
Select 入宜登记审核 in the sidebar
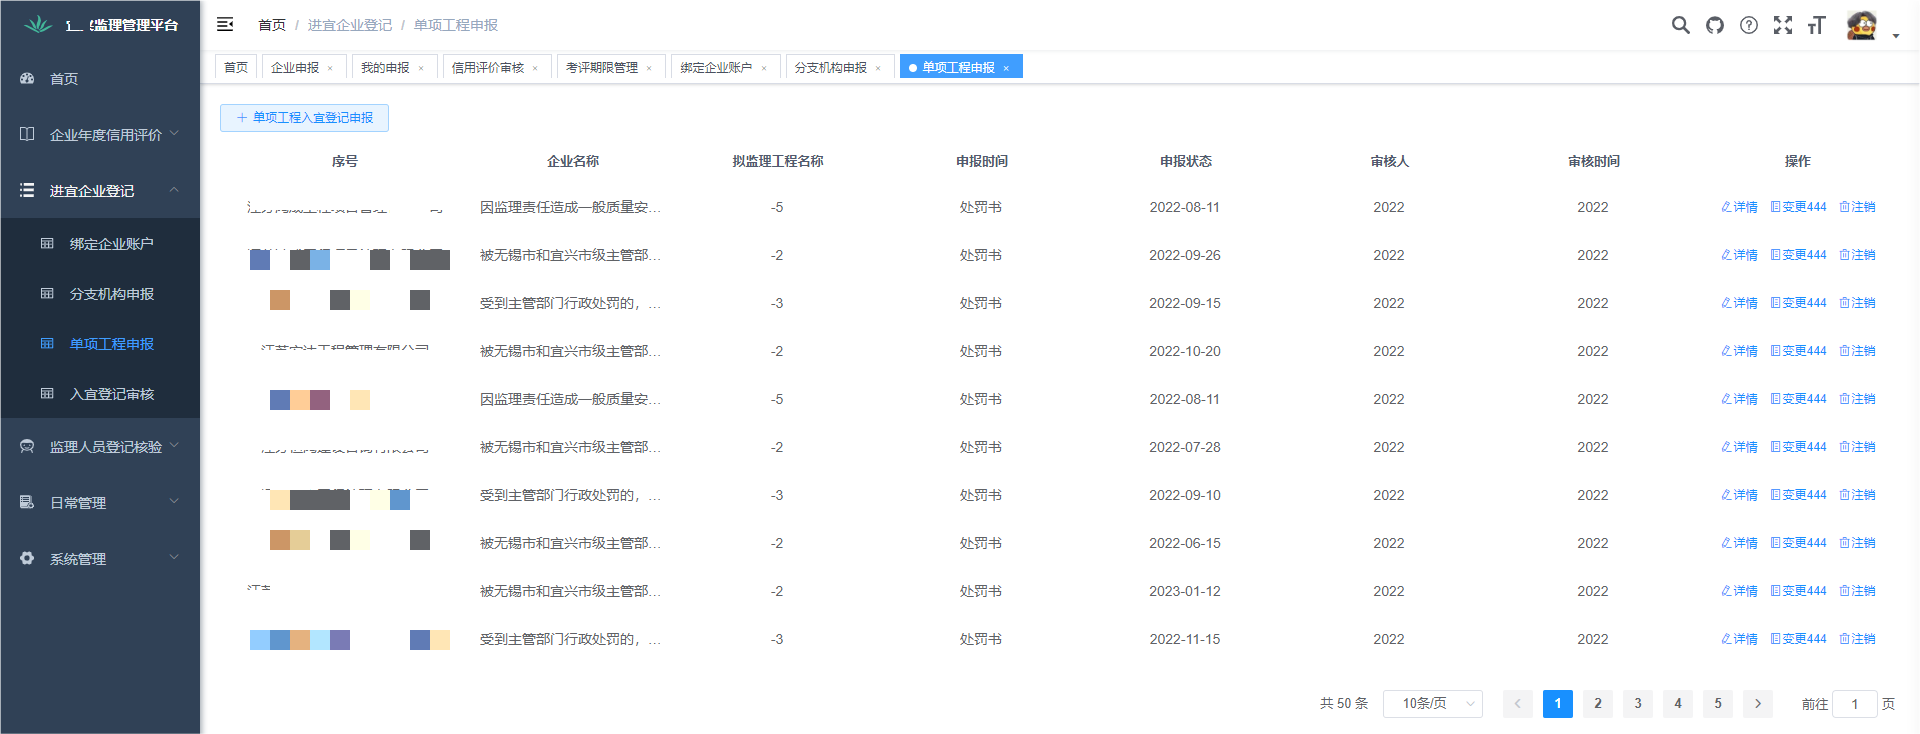coord(111,394)
